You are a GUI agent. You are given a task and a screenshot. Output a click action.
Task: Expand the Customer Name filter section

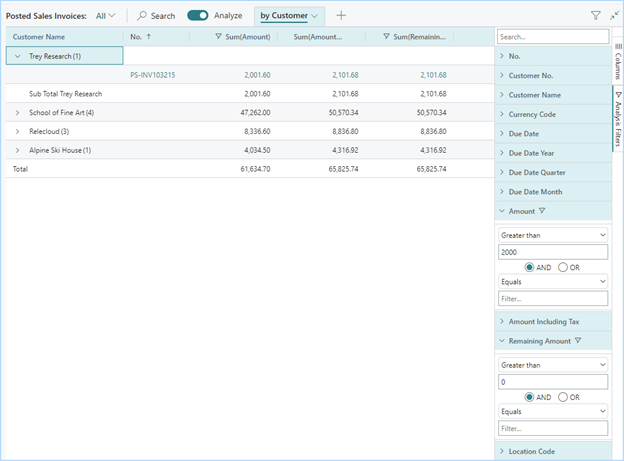553,95
